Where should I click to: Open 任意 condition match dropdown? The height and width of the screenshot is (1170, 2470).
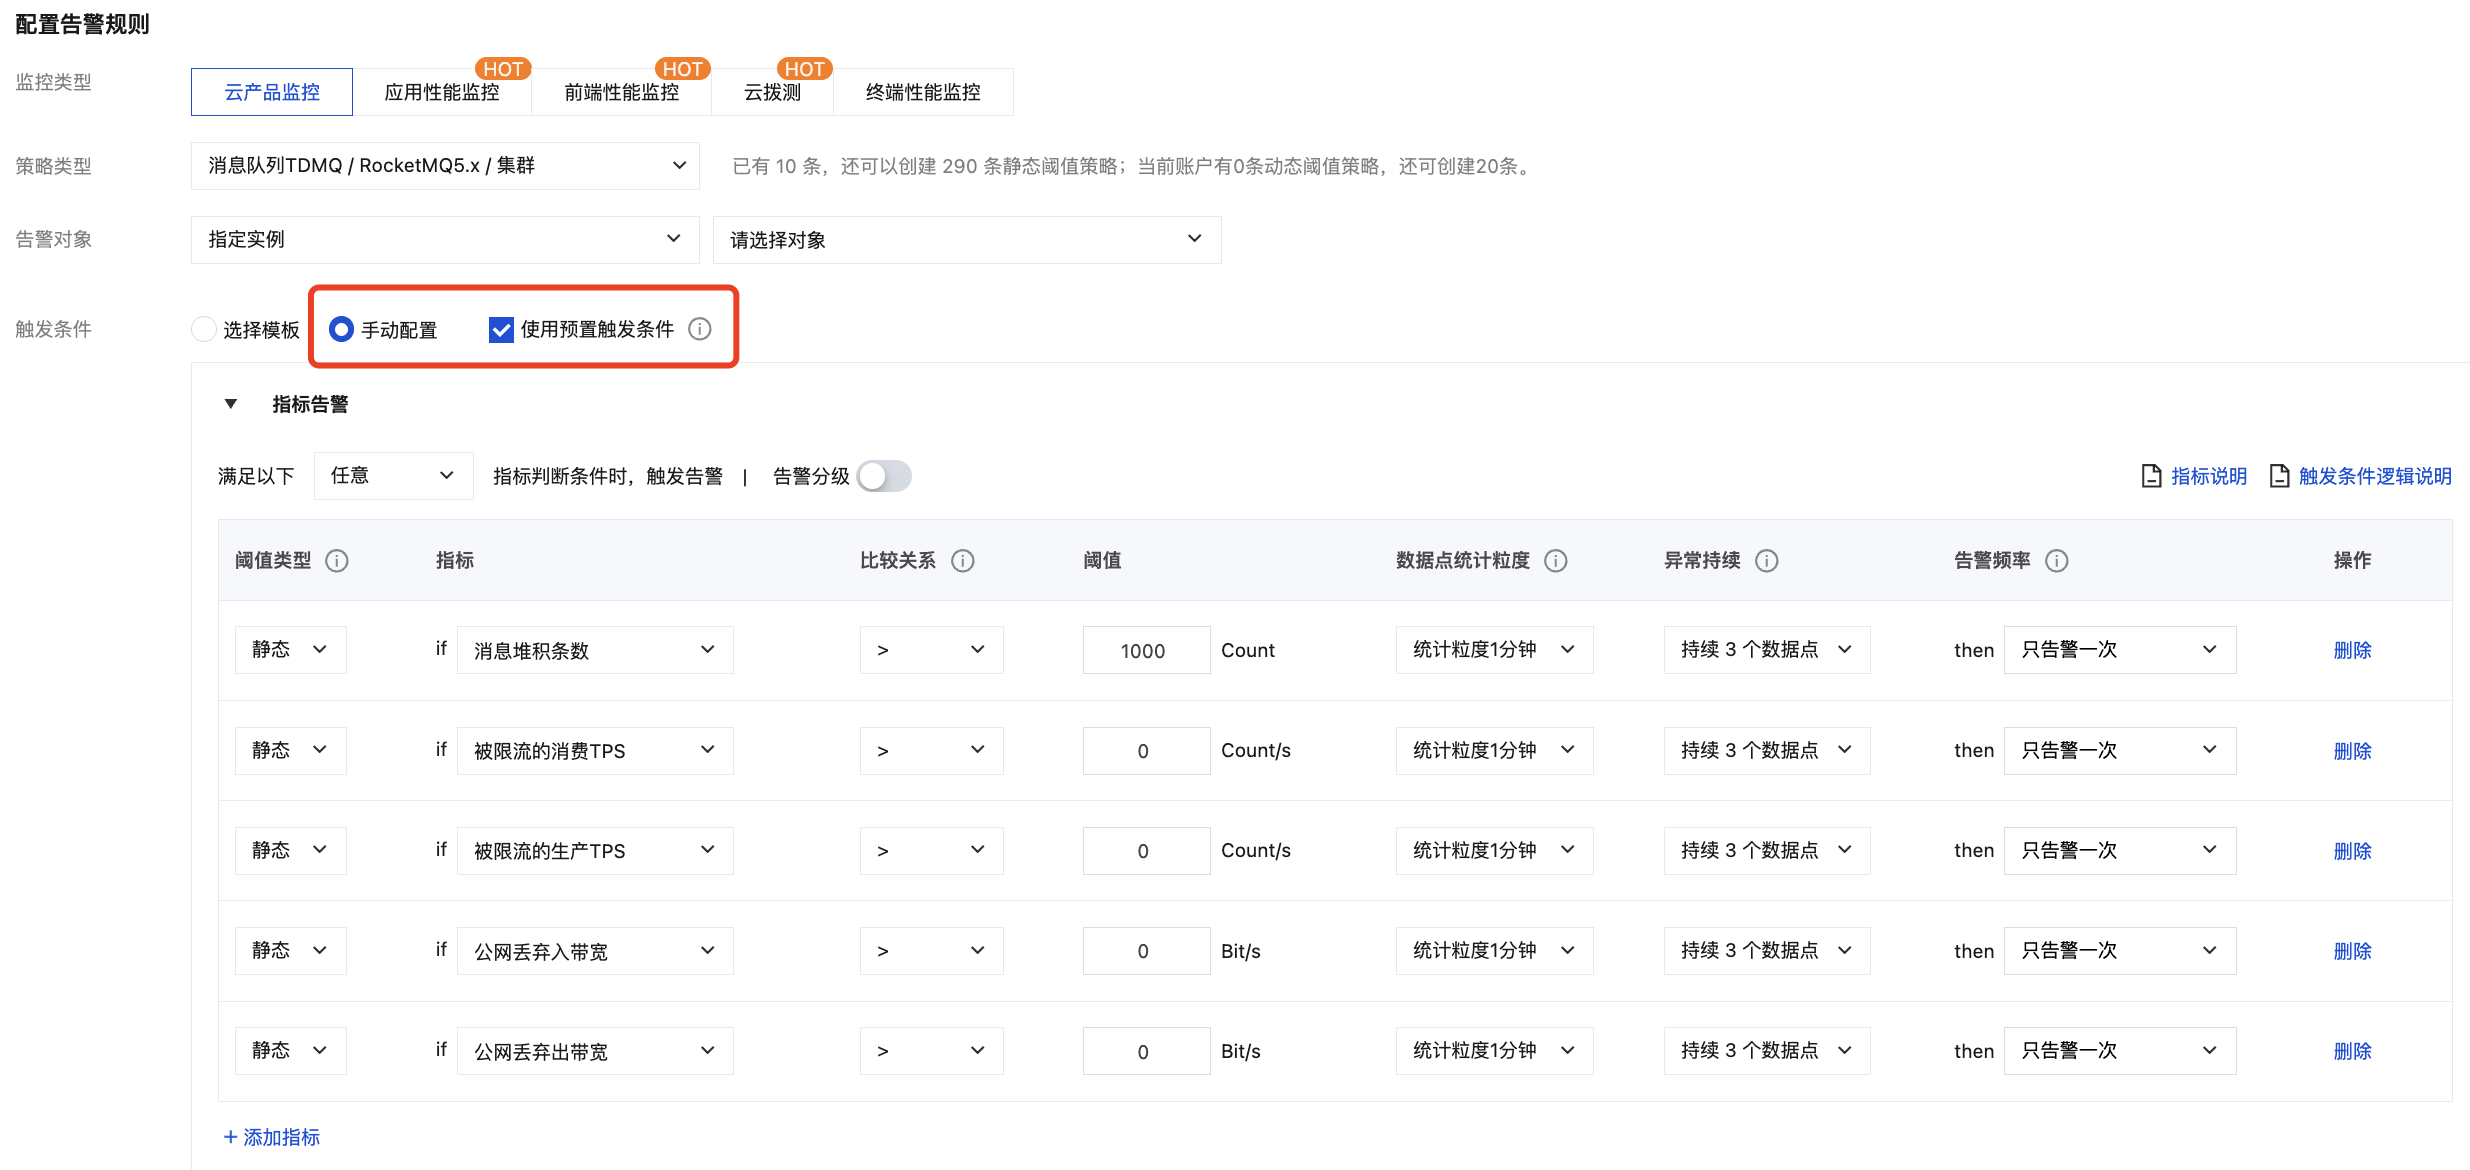392,476
